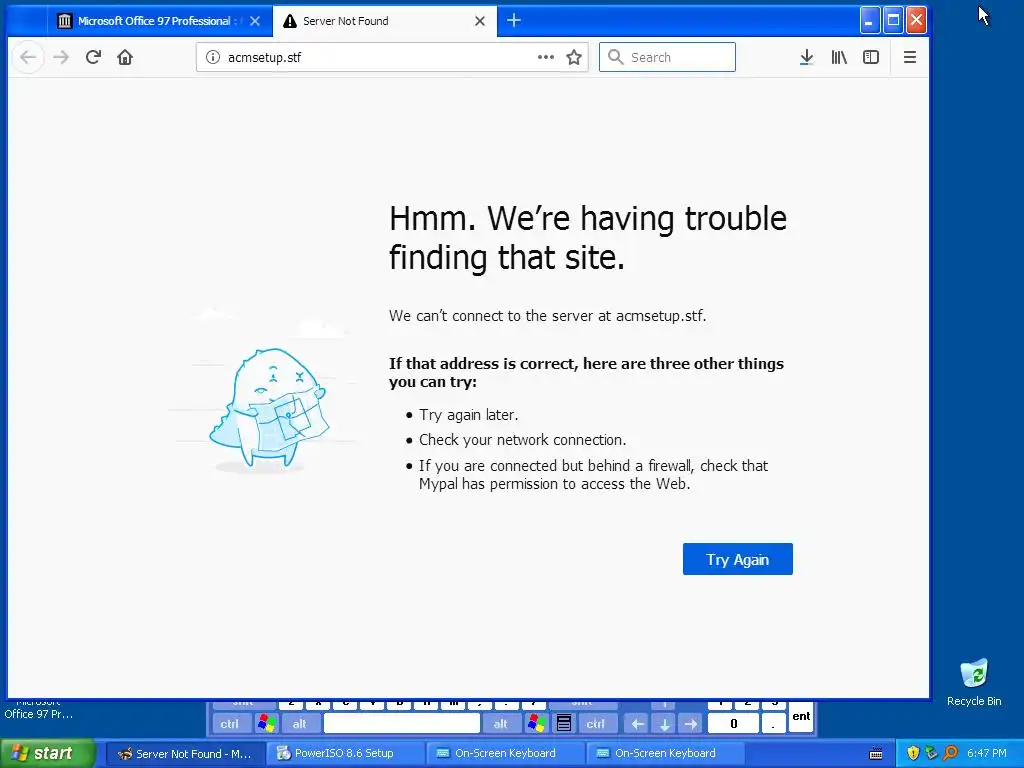Tap the left Windows logo key on keyboard
This screenshot has height=768, width=1024.
point(266,724)
